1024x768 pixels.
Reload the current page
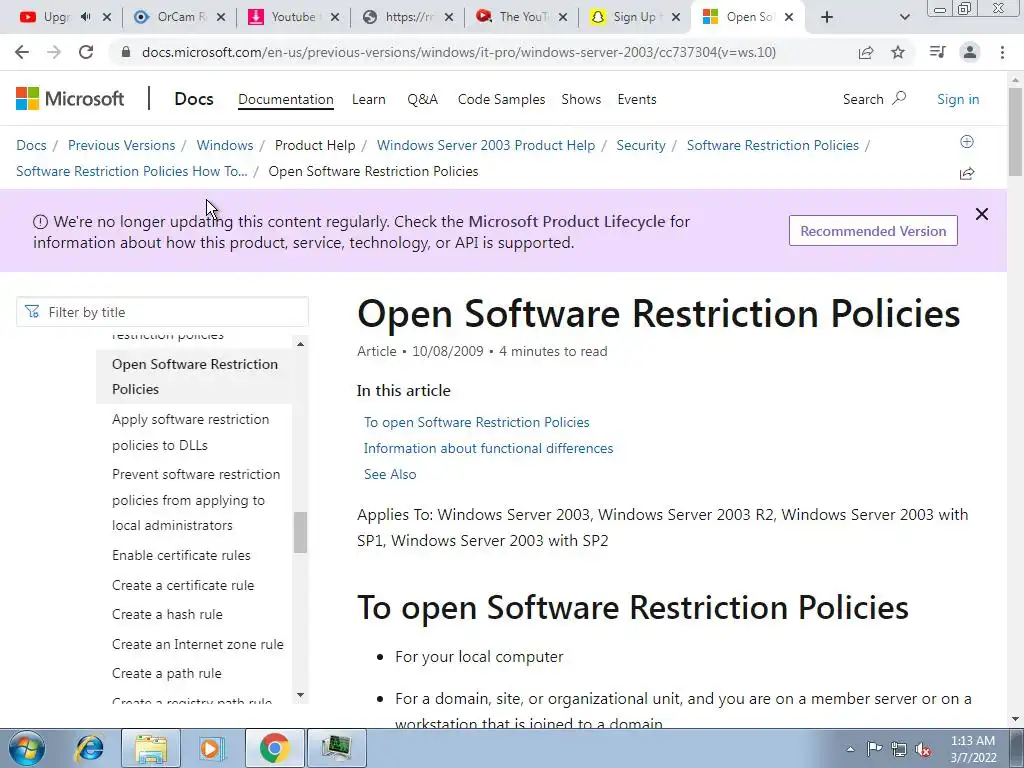[x=86, y=52]
